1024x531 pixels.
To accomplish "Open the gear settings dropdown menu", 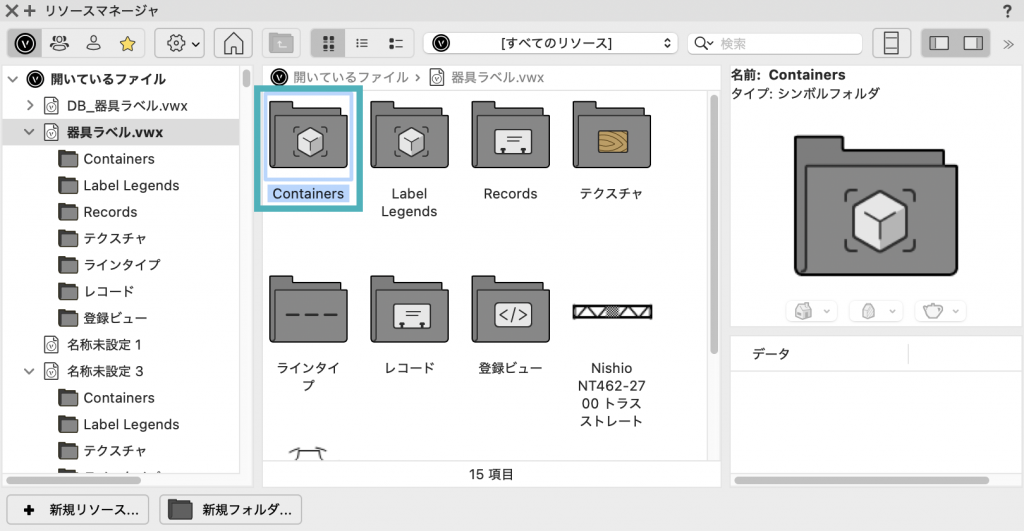I will [180, 43].
